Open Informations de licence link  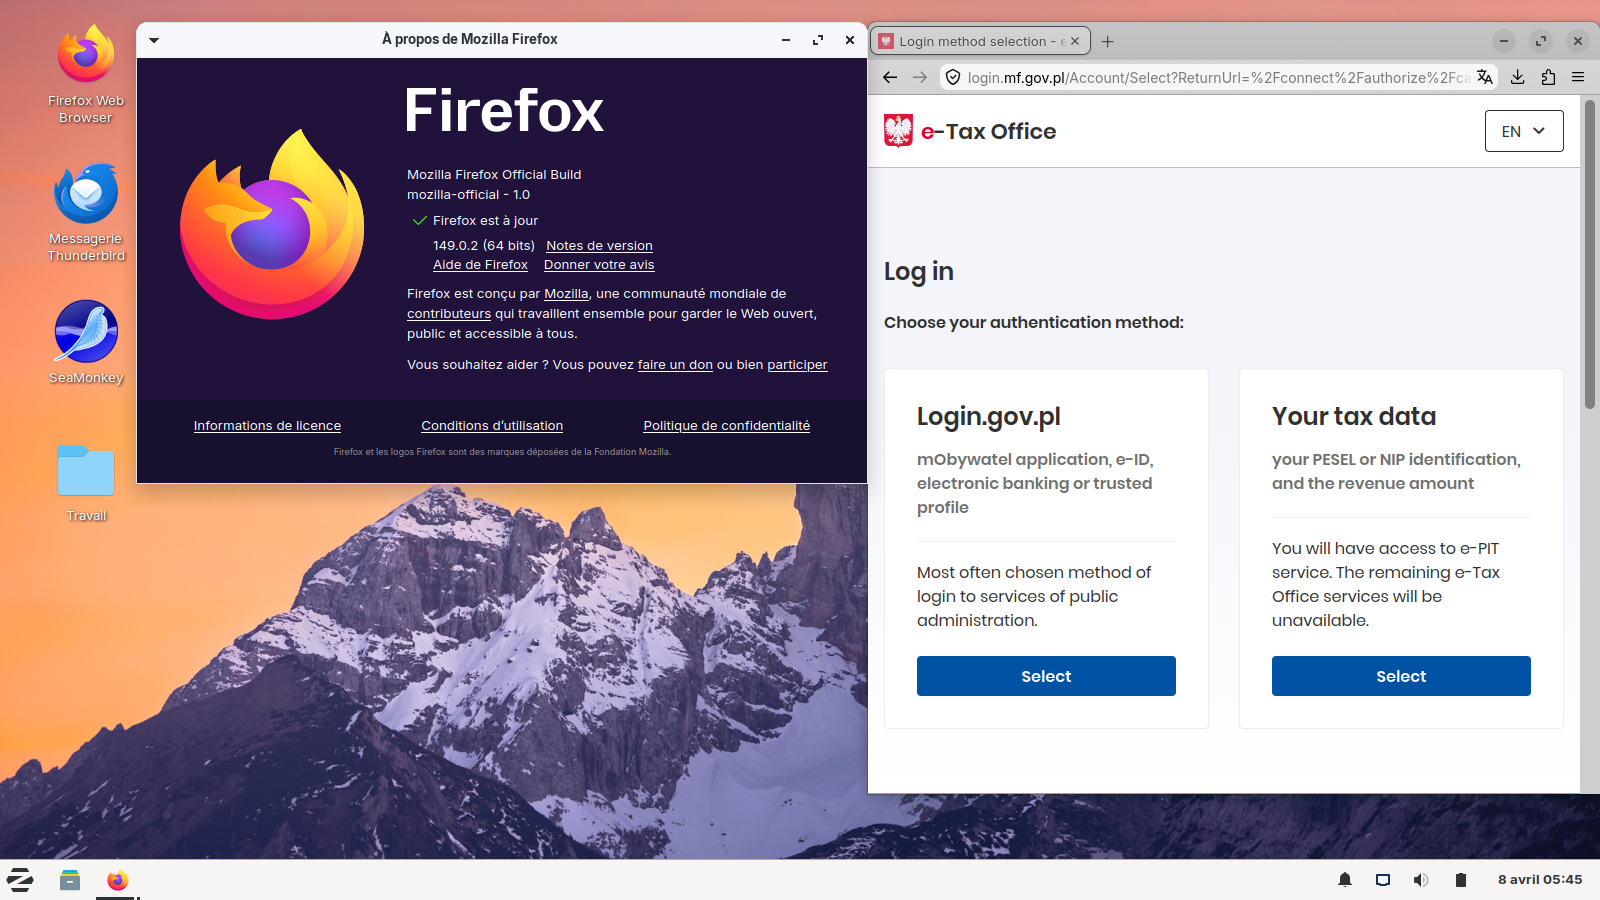[267, 426]
